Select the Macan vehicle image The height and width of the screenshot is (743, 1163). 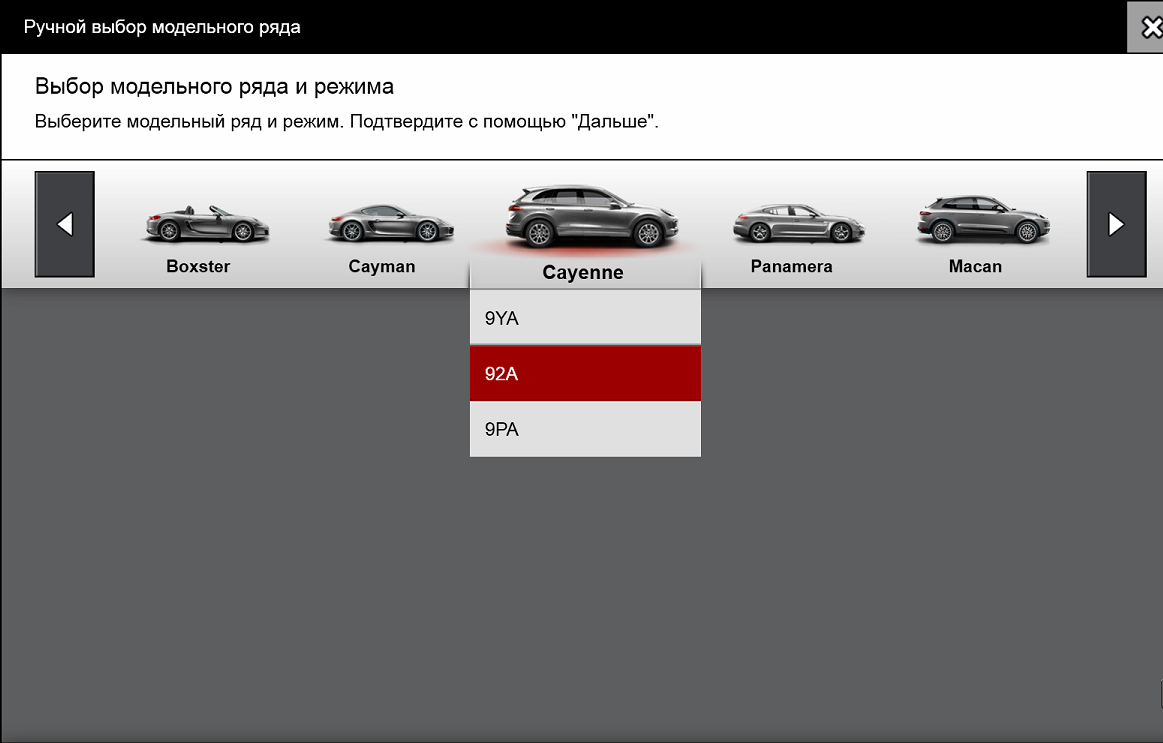(x=980, y=221)
